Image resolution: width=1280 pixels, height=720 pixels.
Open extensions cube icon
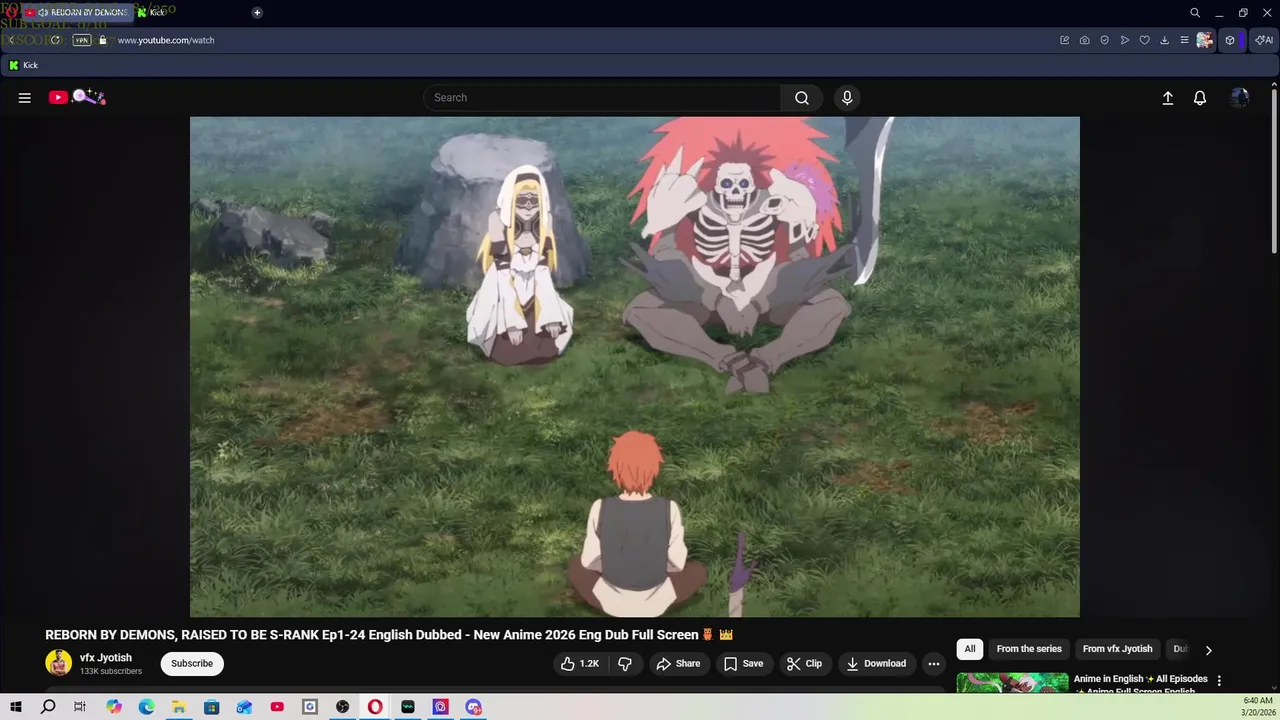click(x=1230, y=40)
